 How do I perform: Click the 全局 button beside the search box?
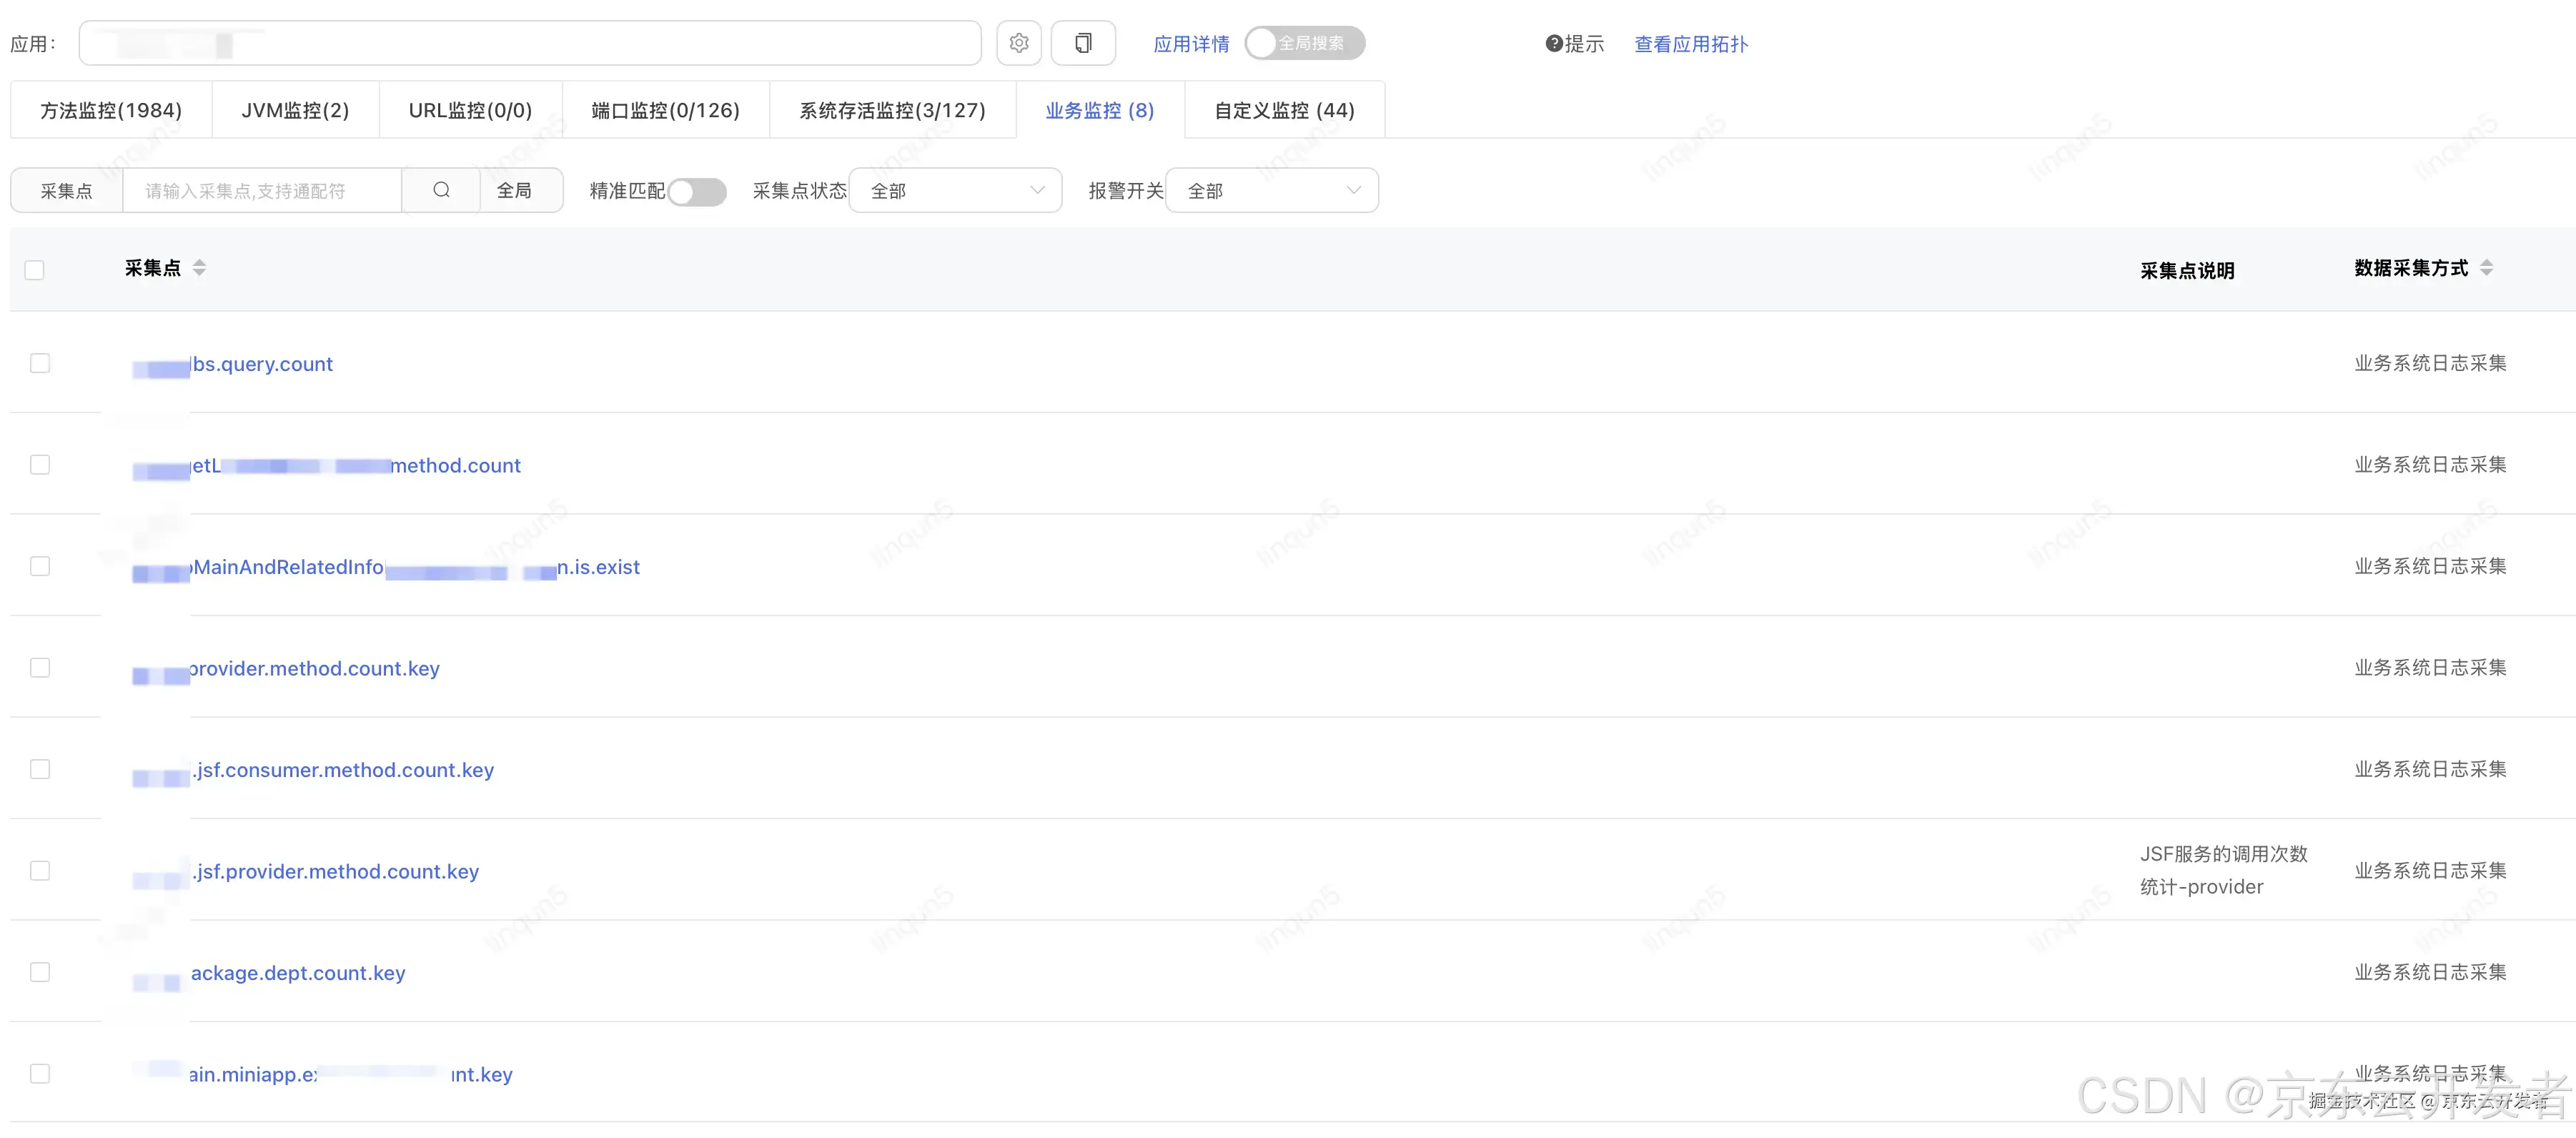521,190
